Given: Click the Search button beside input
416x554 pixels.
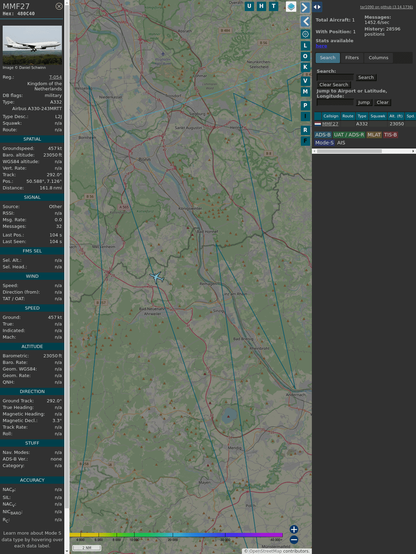Looking at the screenshot, I should 366,77.
